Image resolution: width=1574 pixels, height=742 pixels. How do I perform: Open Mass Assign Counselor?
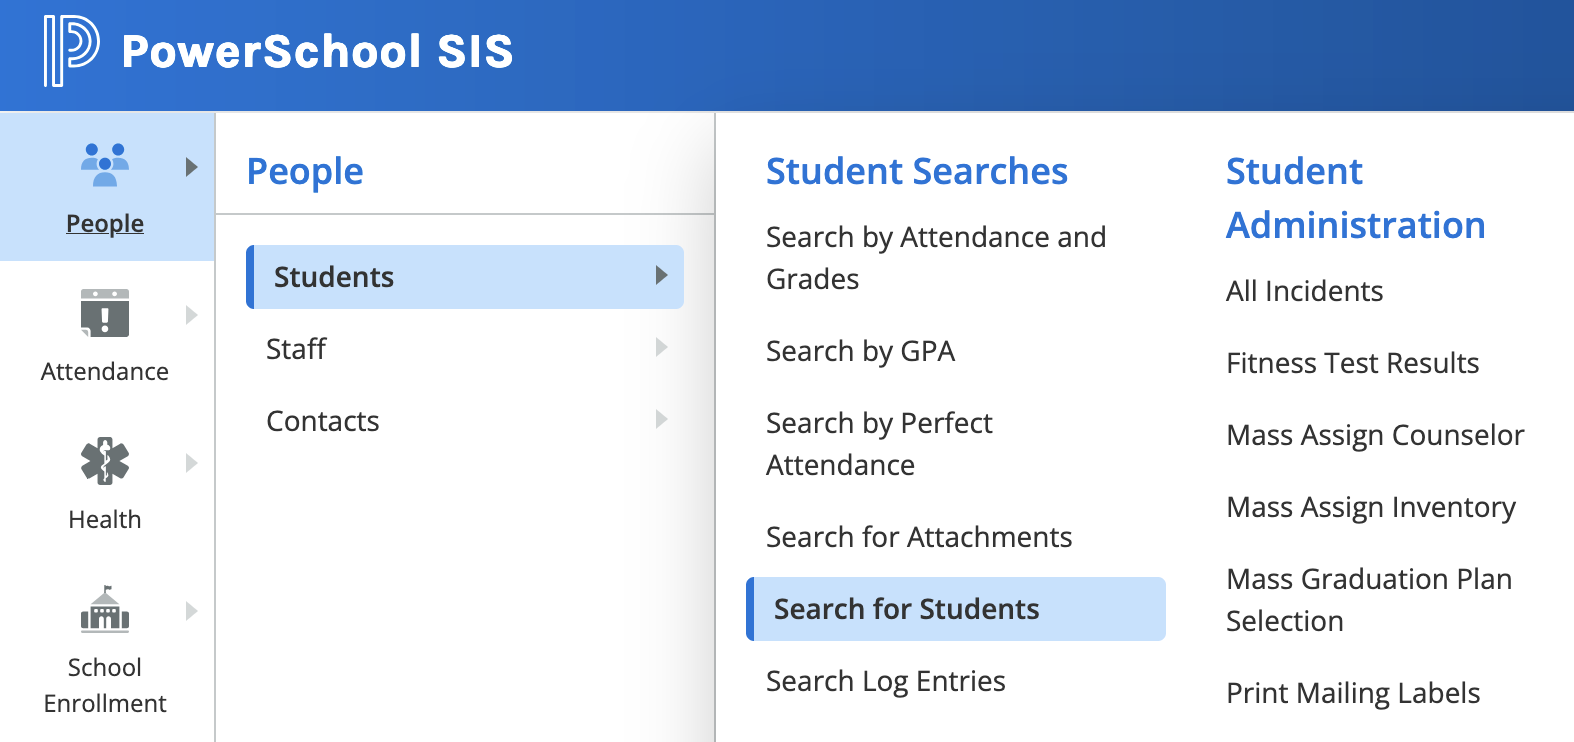1376,435
